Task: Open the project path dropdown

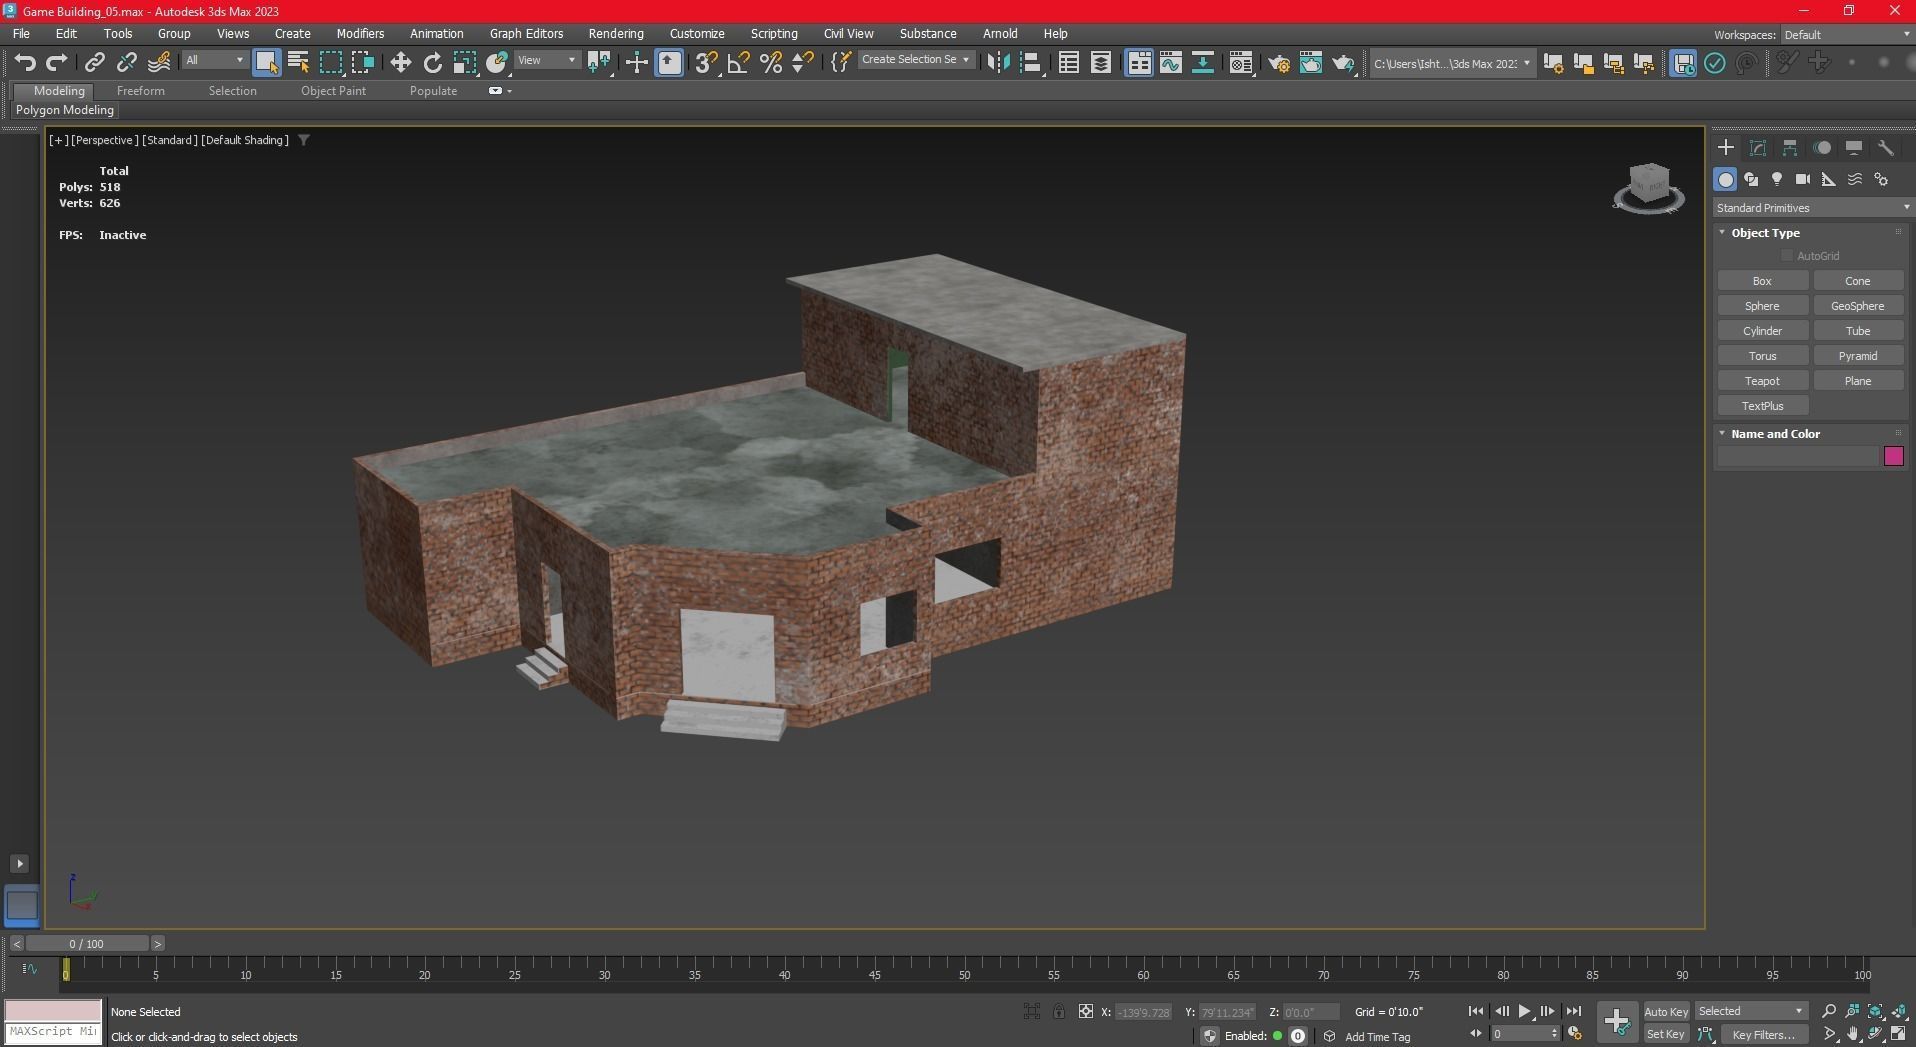Action: pos(1452,64)
